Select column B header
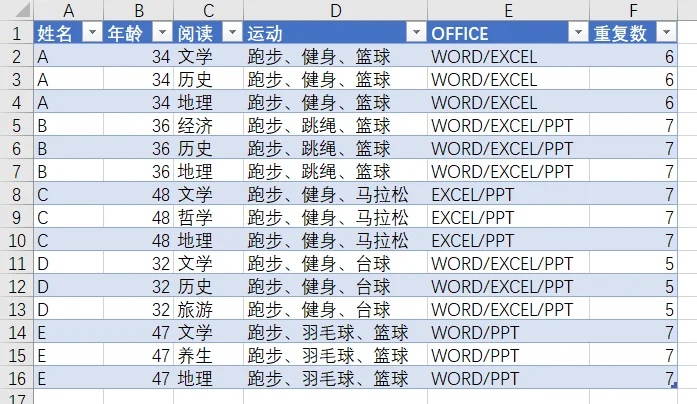Image resolution: width=697 pixels, height=404 pixels. [139, 10]
